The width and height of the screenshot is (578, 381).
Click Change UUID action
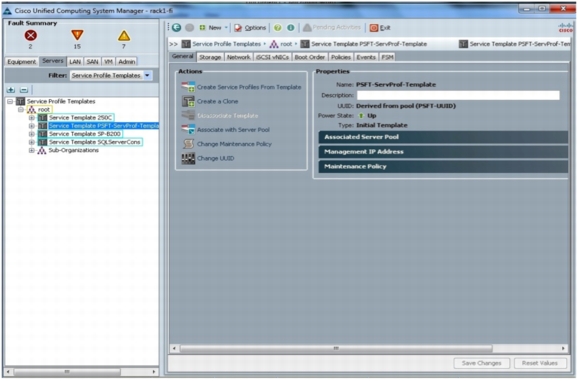[x=215, y=158]
